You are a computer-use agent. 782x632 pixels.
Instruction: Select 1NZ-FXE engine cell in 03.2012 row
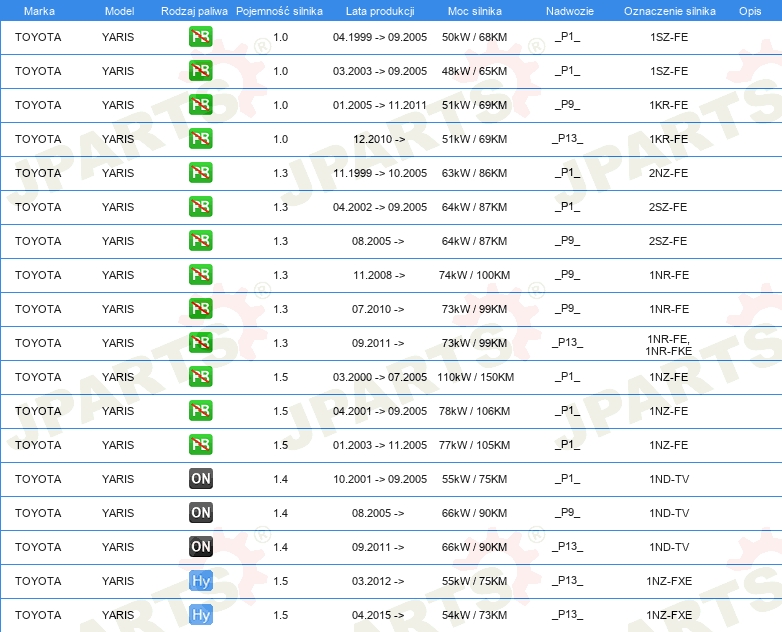669,581
